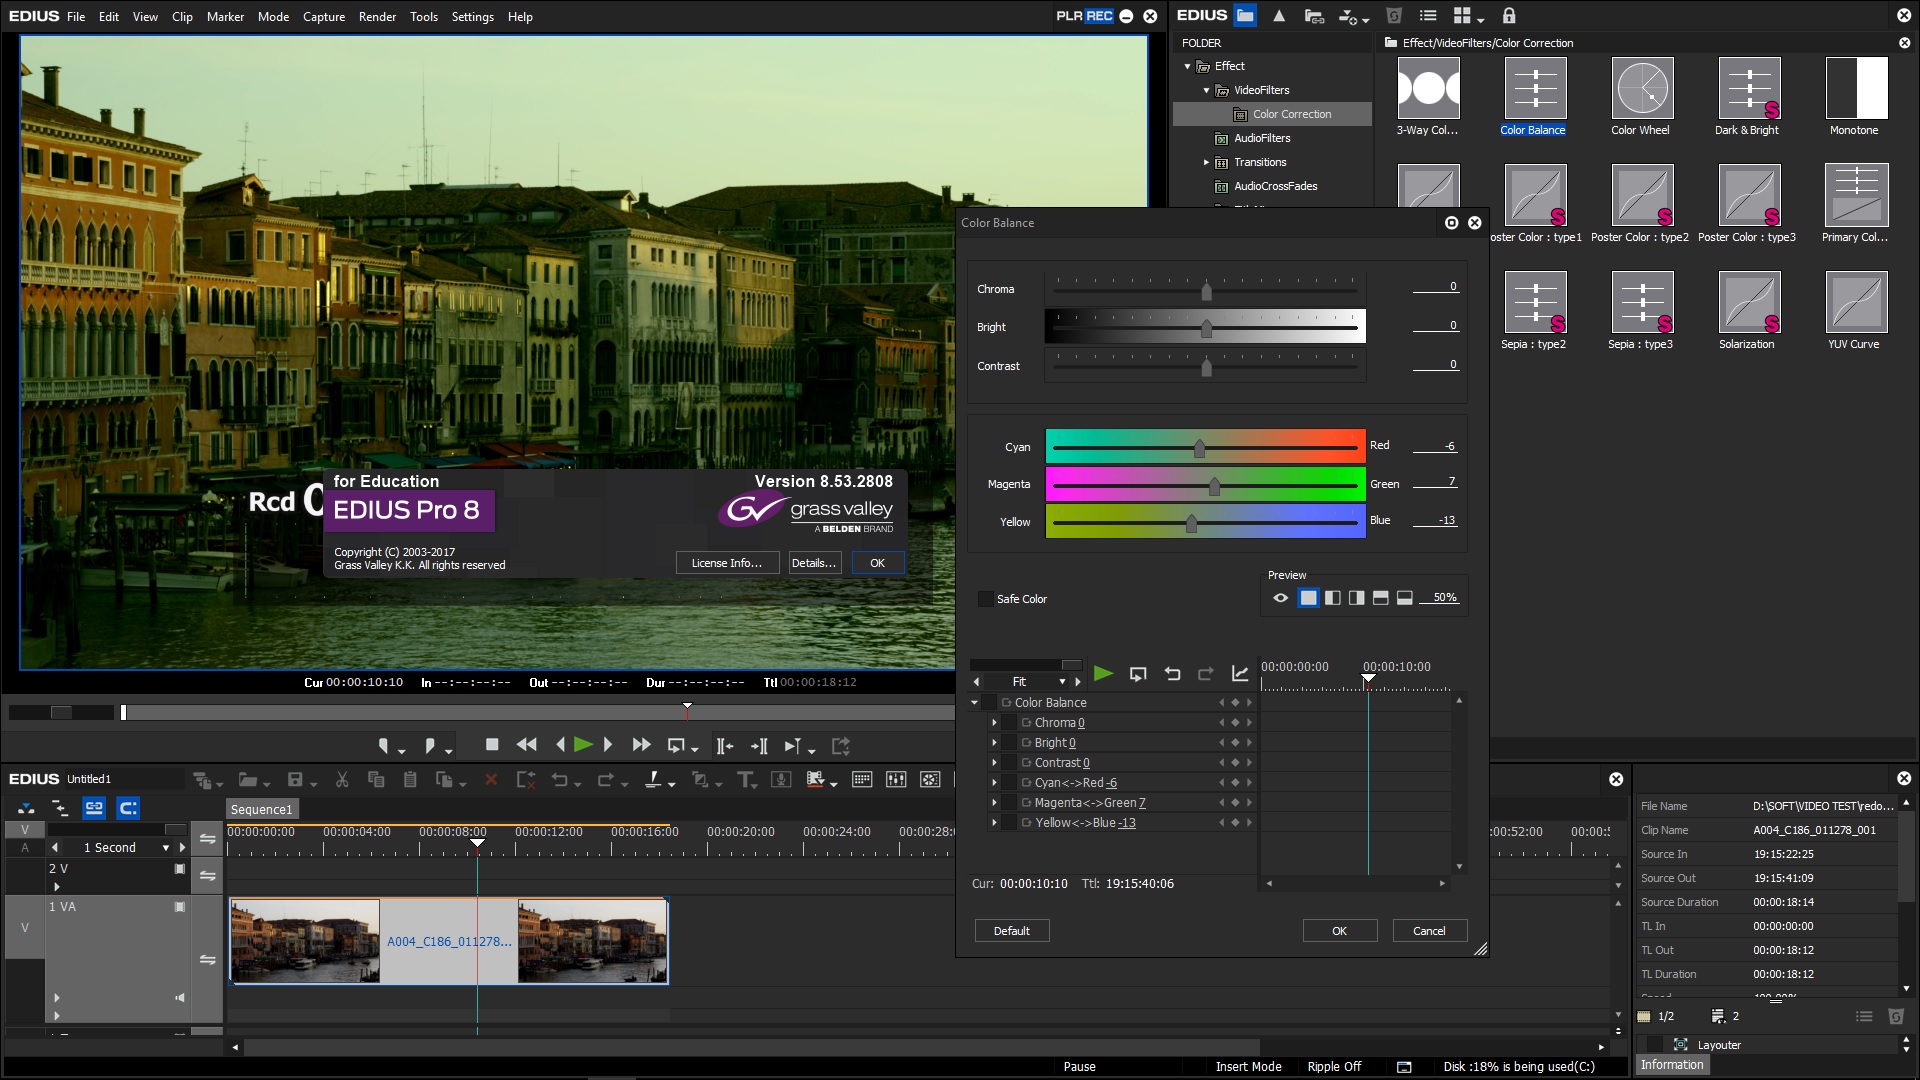The width and height of the screenshot is (1920, 1080).
Task: Toggle keyframe checkbox for Color Balance row
Action: coord(990,703)
